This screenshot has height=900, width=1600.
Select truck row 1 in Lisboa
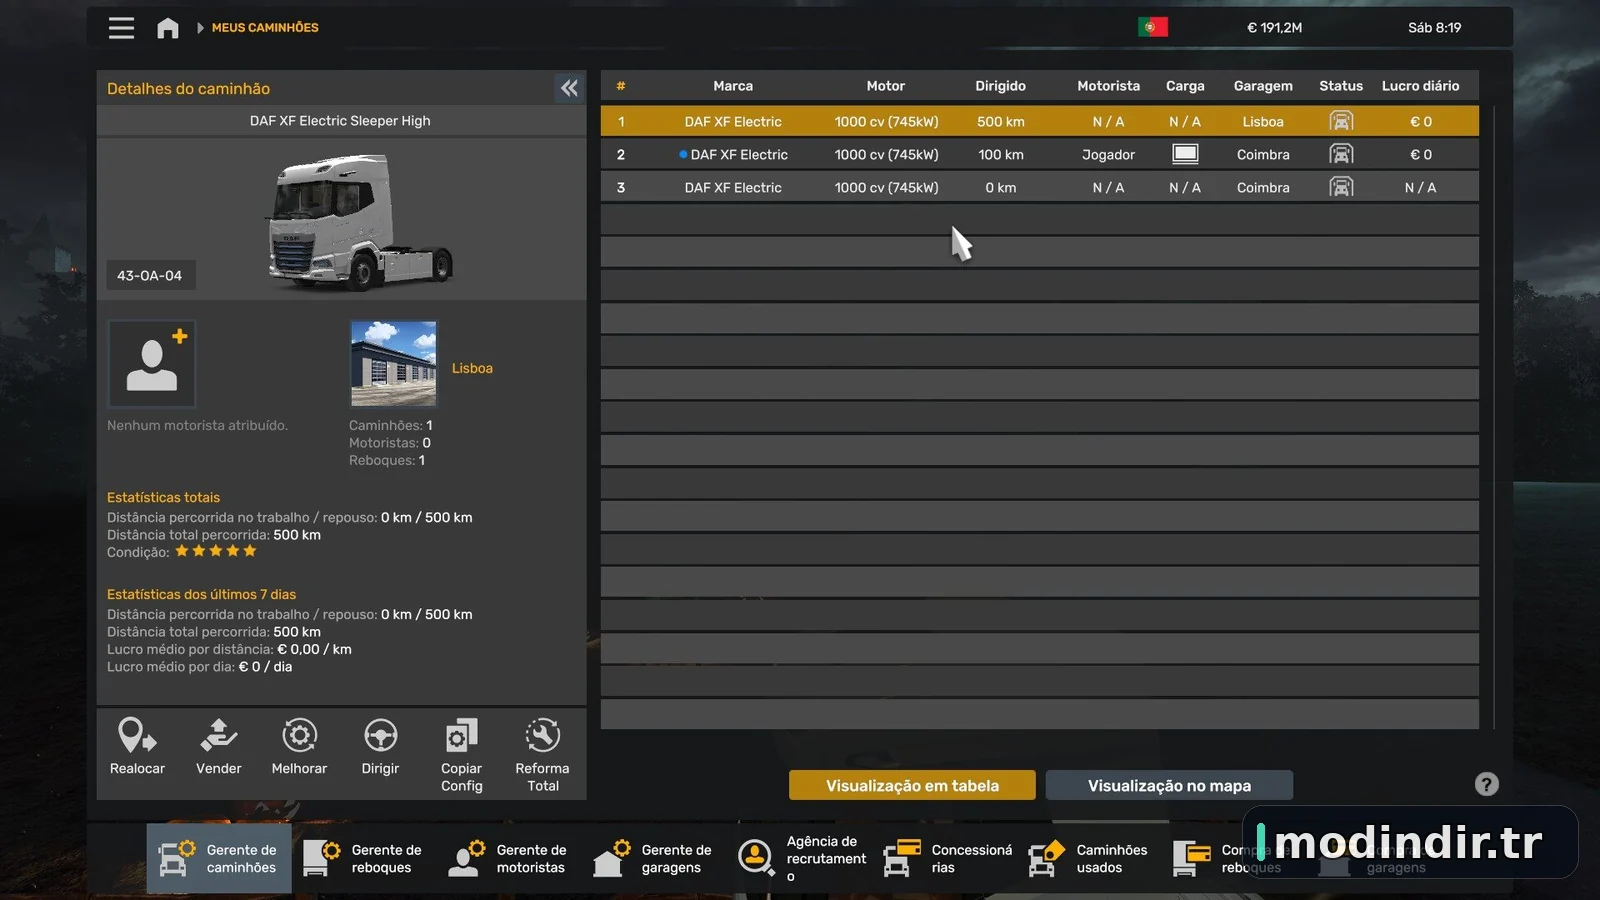click(x=1039, y=121)
